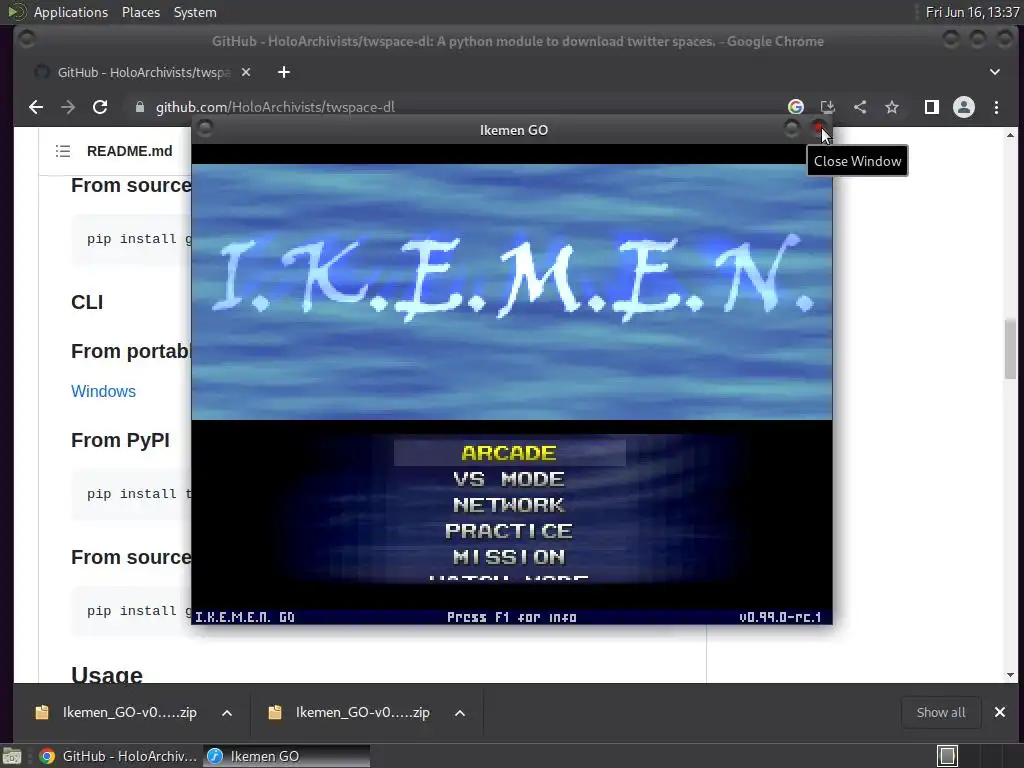Open Applications menu

click(x=71, y=12)
